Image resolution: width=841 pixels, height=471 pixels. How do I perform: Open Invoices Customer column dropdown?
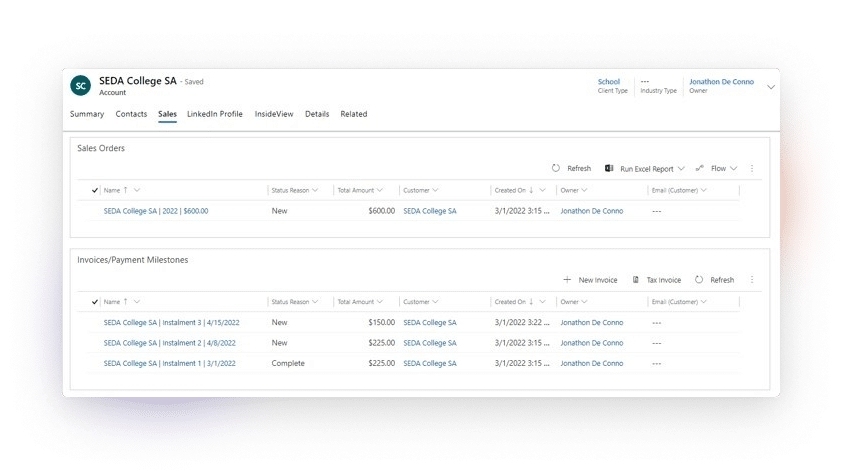[435, 301]
